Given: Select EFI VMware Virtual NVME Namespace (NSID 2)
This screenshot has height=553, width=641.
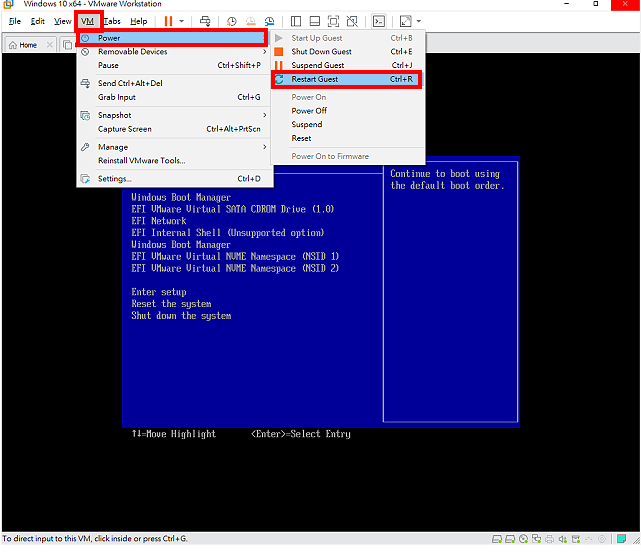Looking at the screenshot, I should (235, 269).
